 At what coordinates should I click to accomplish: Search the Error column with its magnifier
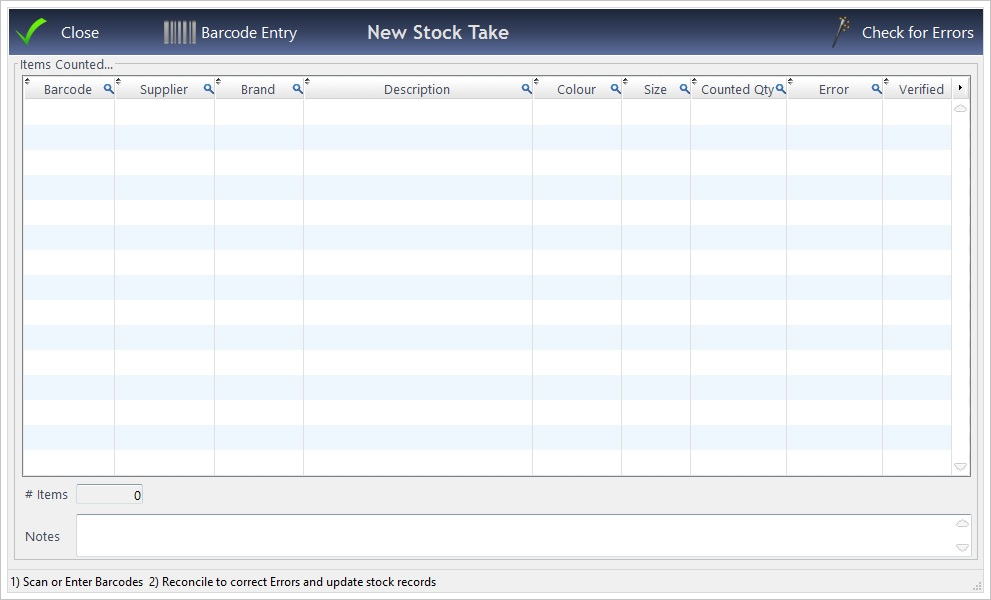coord(876,89)
